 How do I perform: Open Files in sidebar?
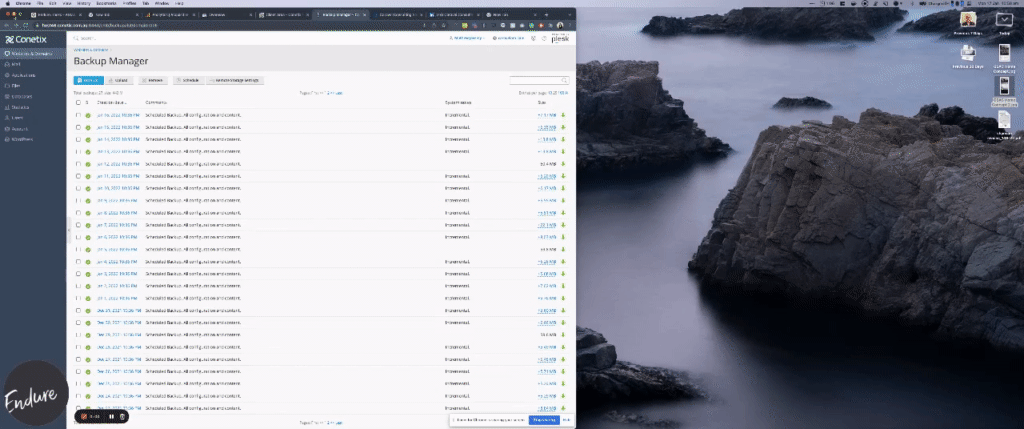click(33, 86)
